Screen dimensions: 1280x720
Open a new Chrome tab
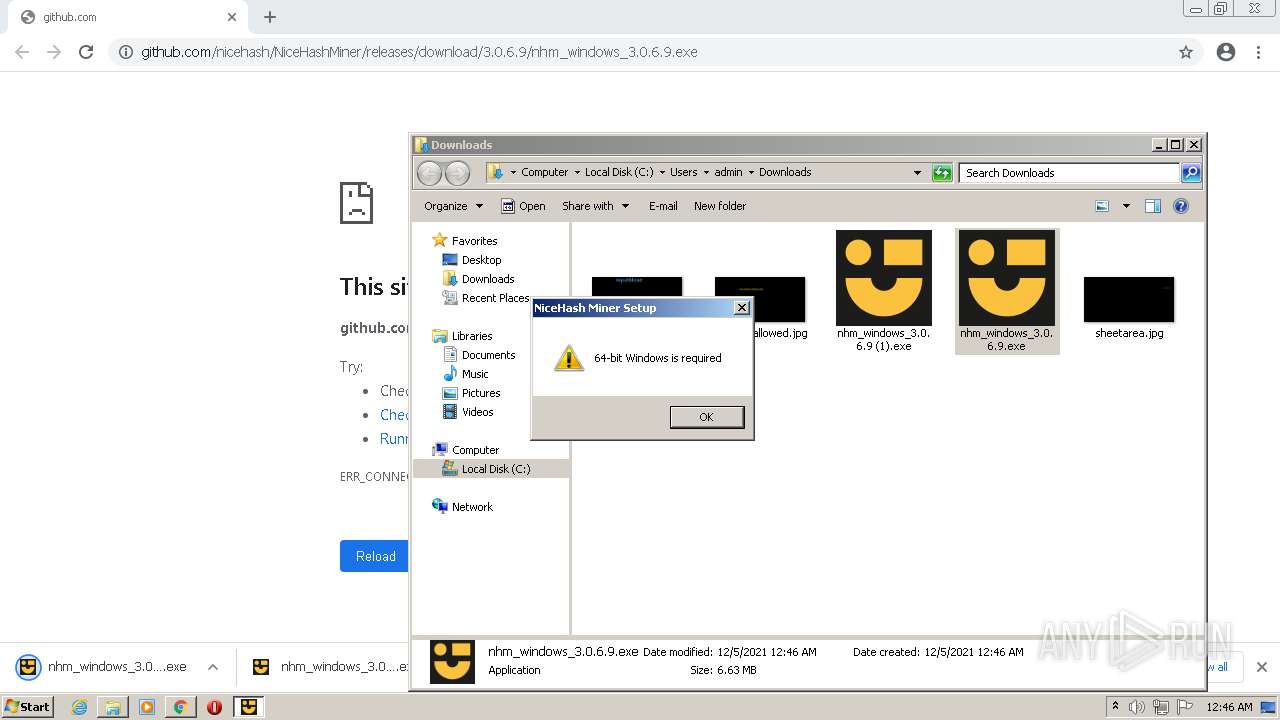pyautogui.click(x=270, y=17)
